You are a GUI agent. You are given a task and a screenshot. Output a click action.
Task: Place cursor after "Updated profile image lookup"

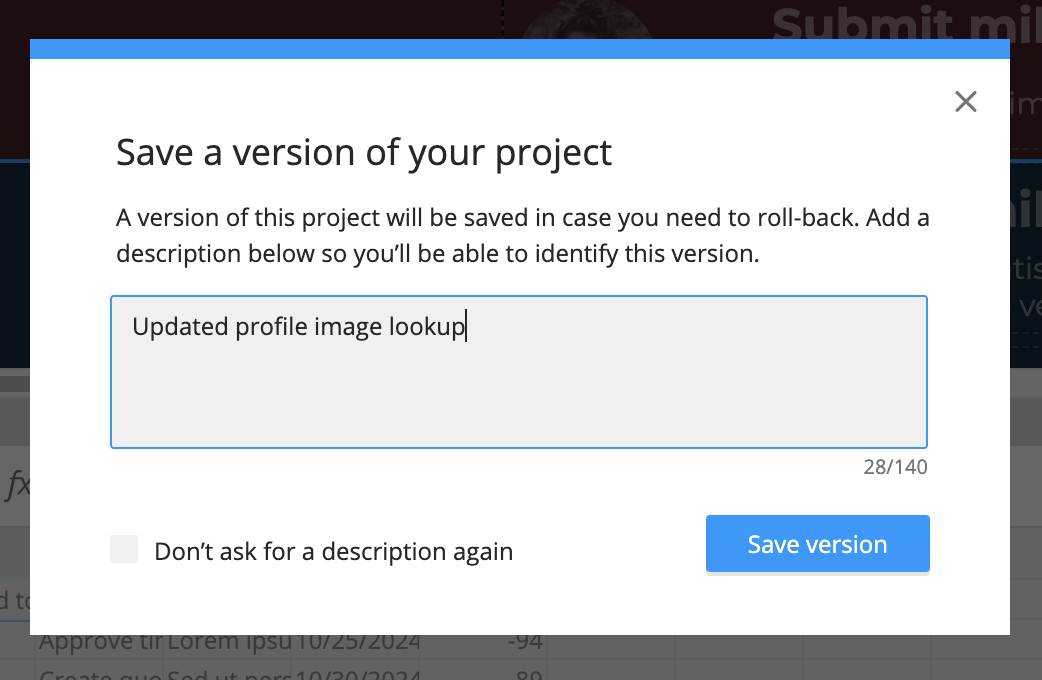pyautogui.click(x=466, y=326)
